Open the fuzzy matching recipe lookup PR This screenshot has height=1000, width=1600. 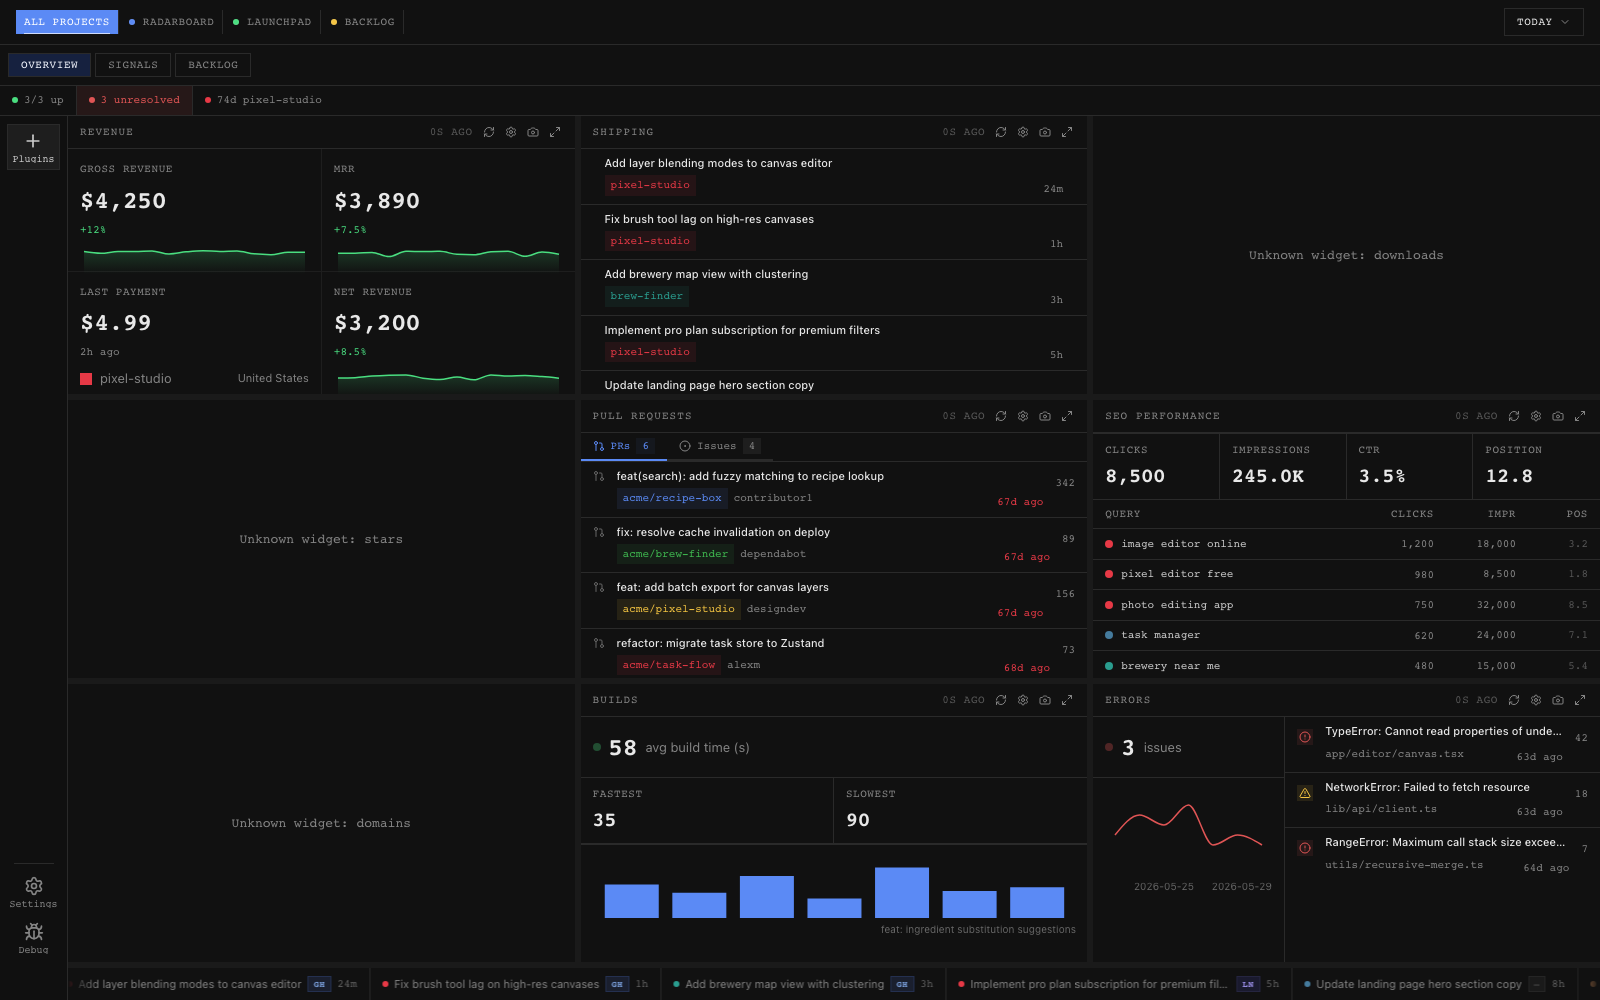833,488
